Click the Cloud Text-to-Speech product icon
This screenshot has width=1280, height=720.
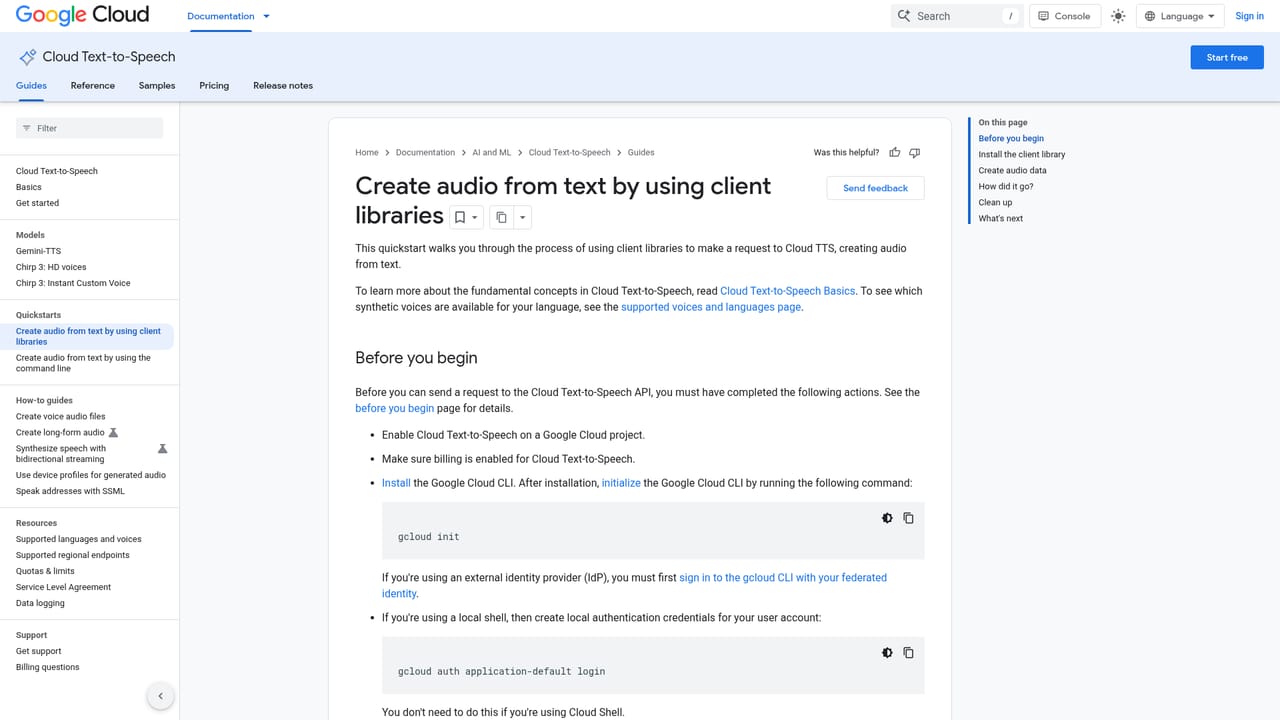tap(28, 57)
